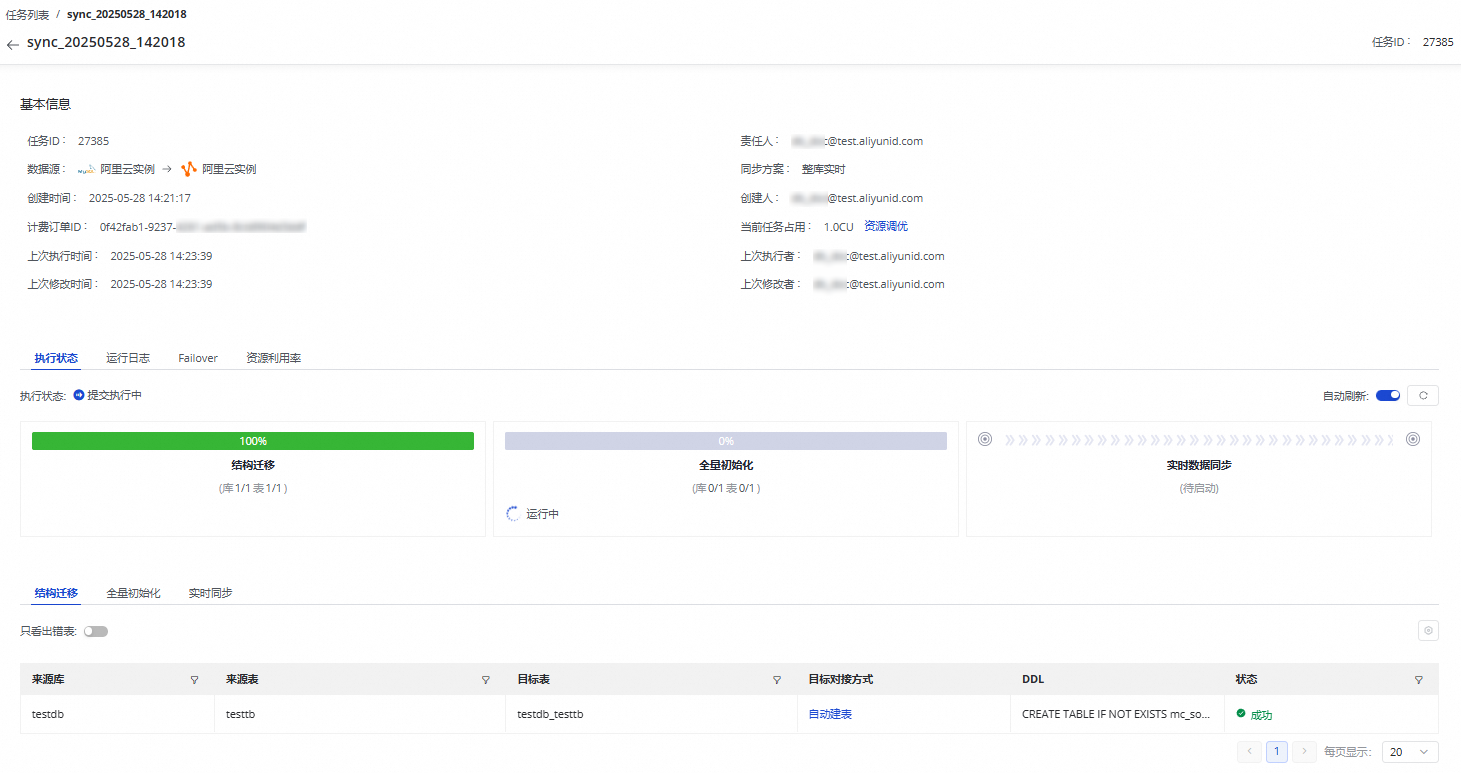Click the 整库实时 sync plan value
This screenshot has height=773, width=1461.
click(823, 169)
